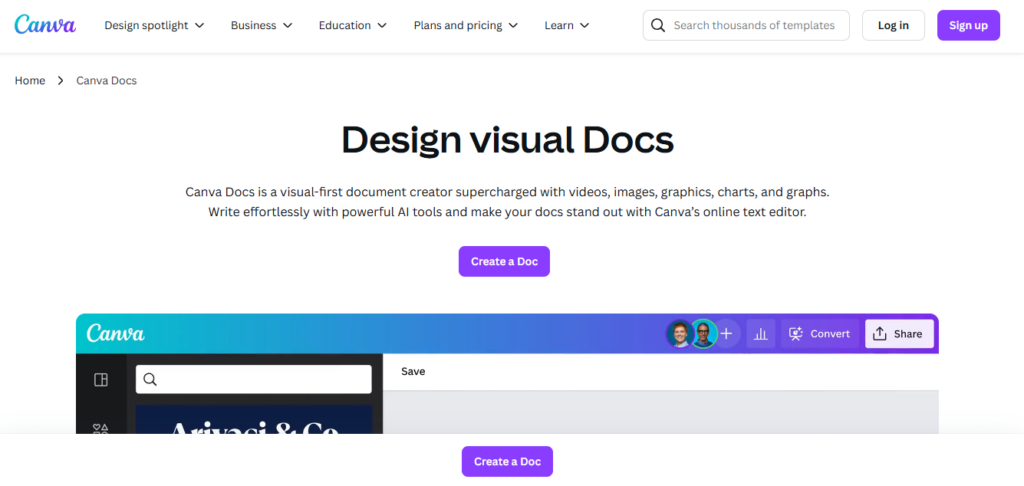Click the breadcrumb chevron separator
The width and height of the screenshot is (1024, 486).
(x=61, y=80)
